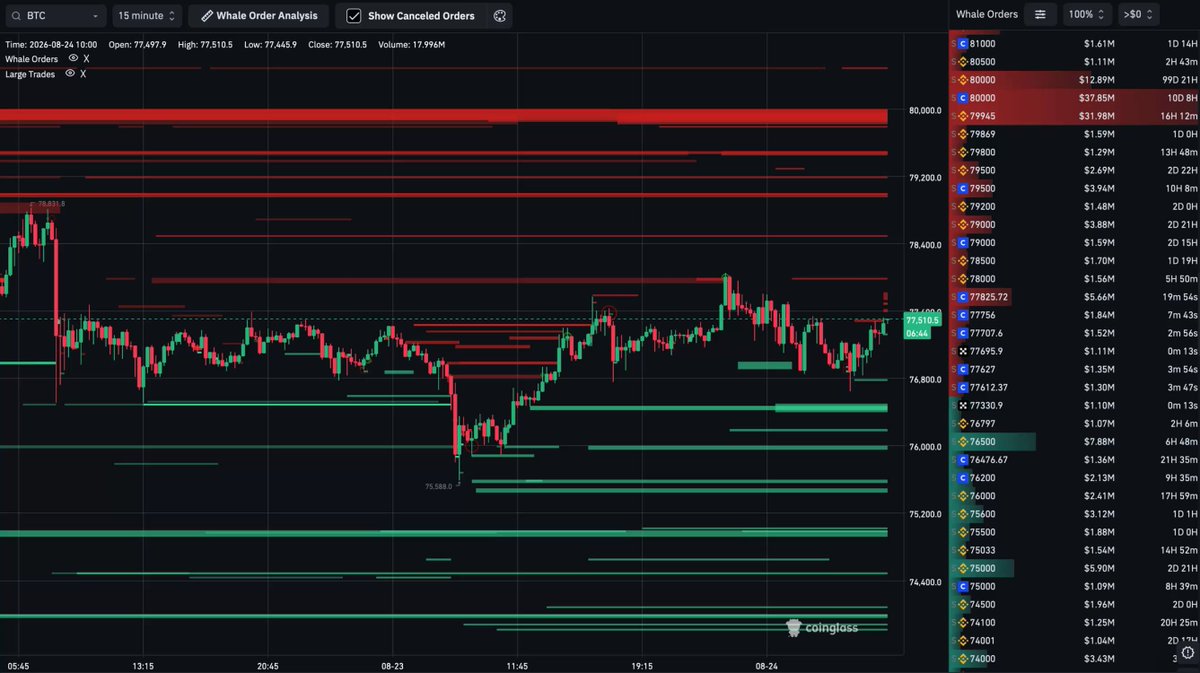
Task: Click Coinbase icon on the 76200 order row
Action: point(963,478)
